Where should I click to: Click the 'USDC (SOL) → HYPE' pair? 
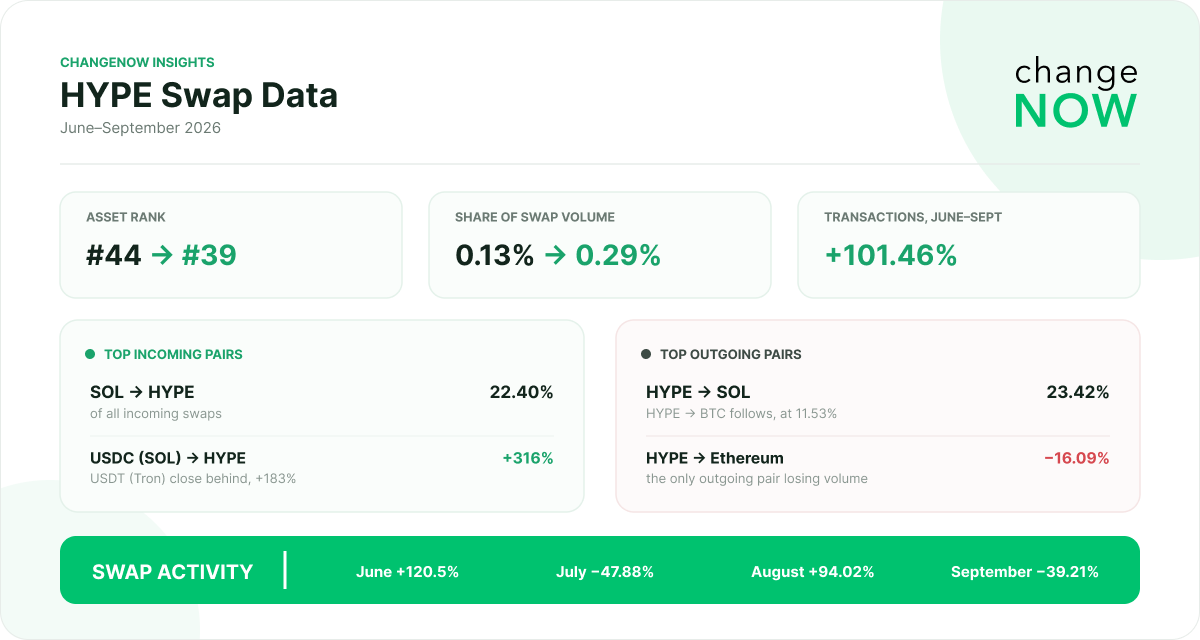[x=168, y=458]
